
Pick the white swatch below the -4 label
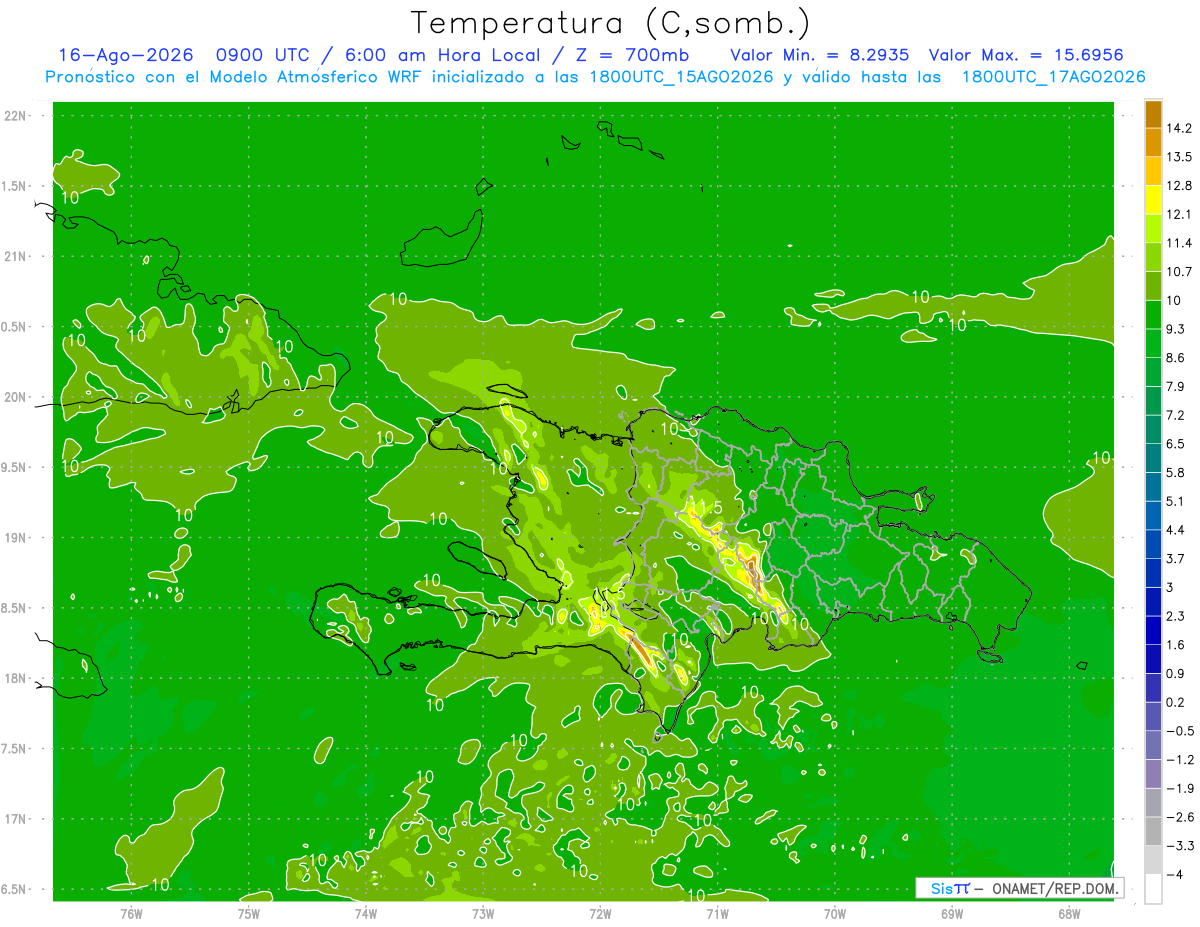1153,889
